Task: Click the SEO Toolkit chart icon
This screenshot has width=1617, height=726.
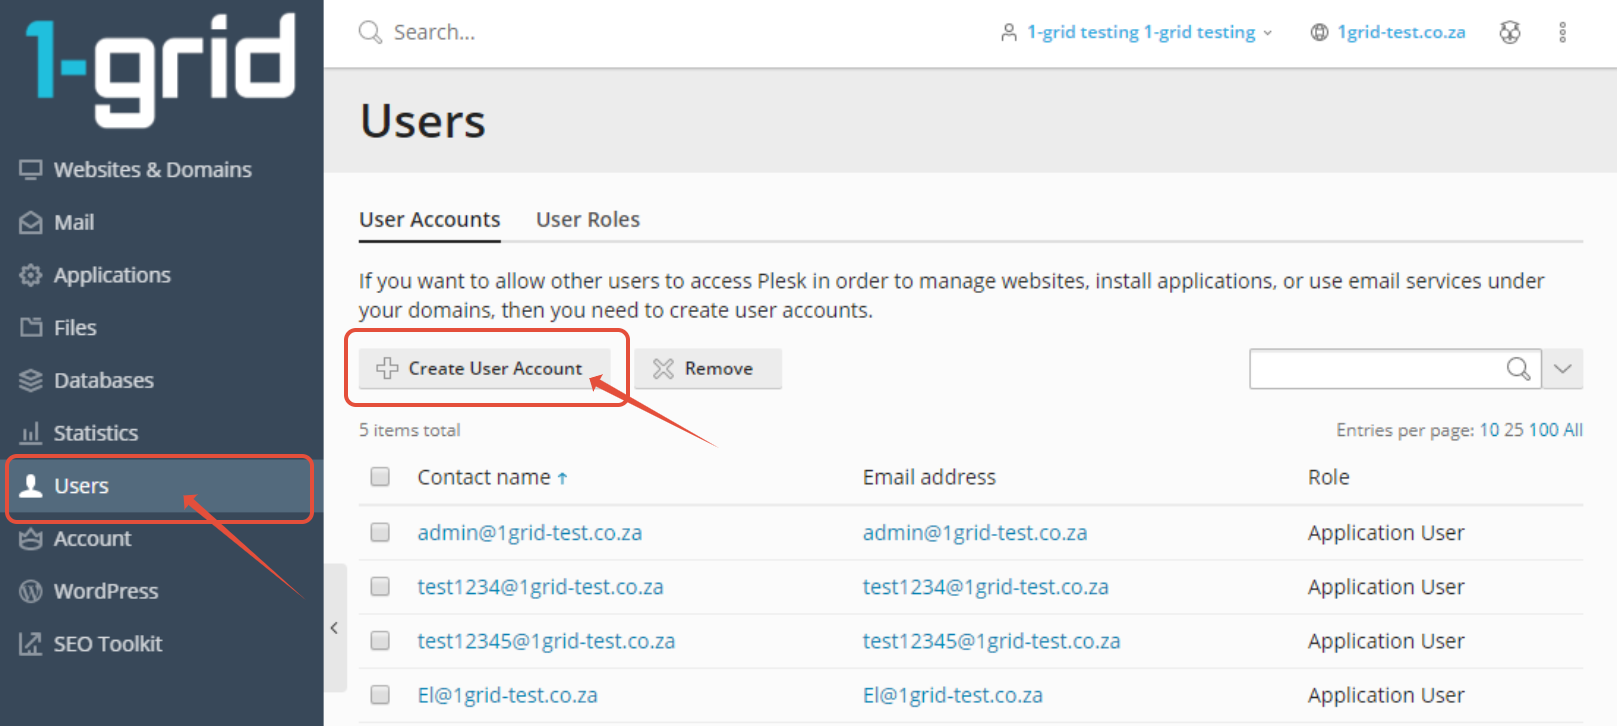Action: [x=31, y=644]
